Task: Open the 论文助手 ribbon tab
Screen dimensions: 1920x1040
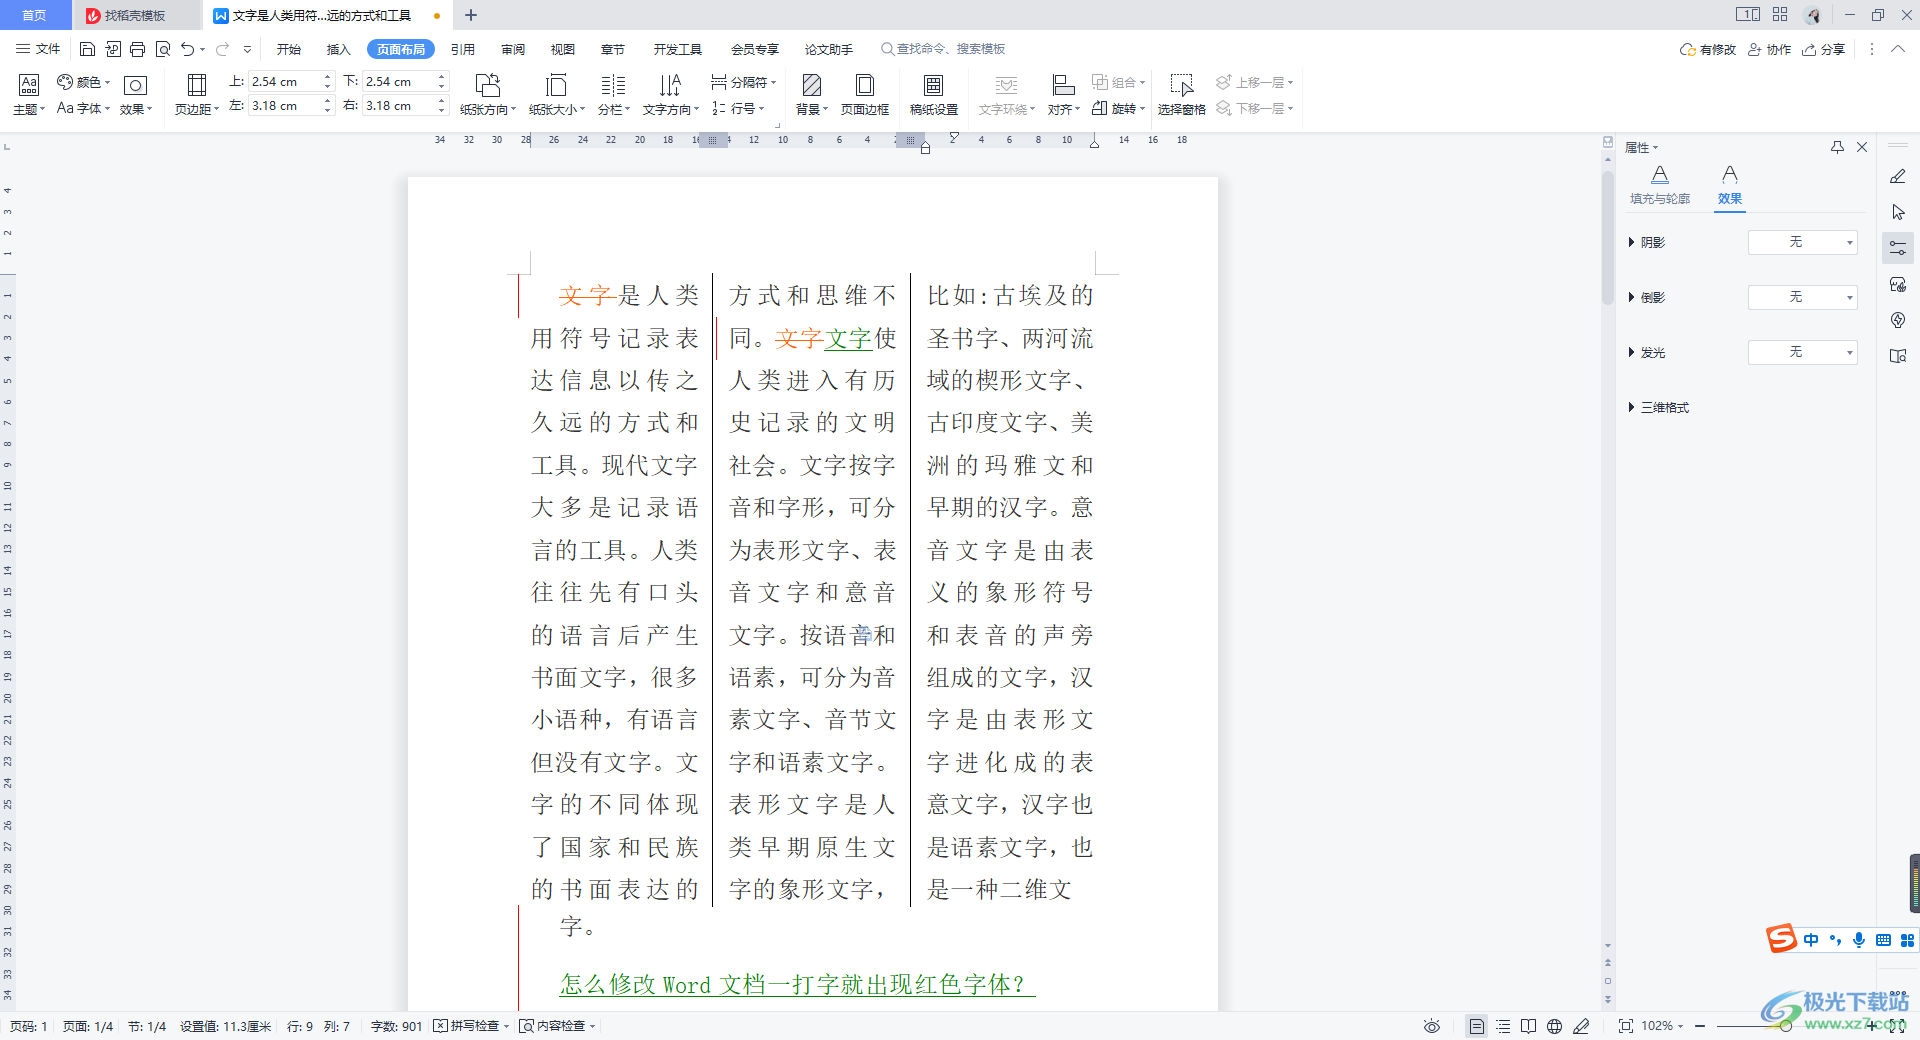Action: coord(829,49)
